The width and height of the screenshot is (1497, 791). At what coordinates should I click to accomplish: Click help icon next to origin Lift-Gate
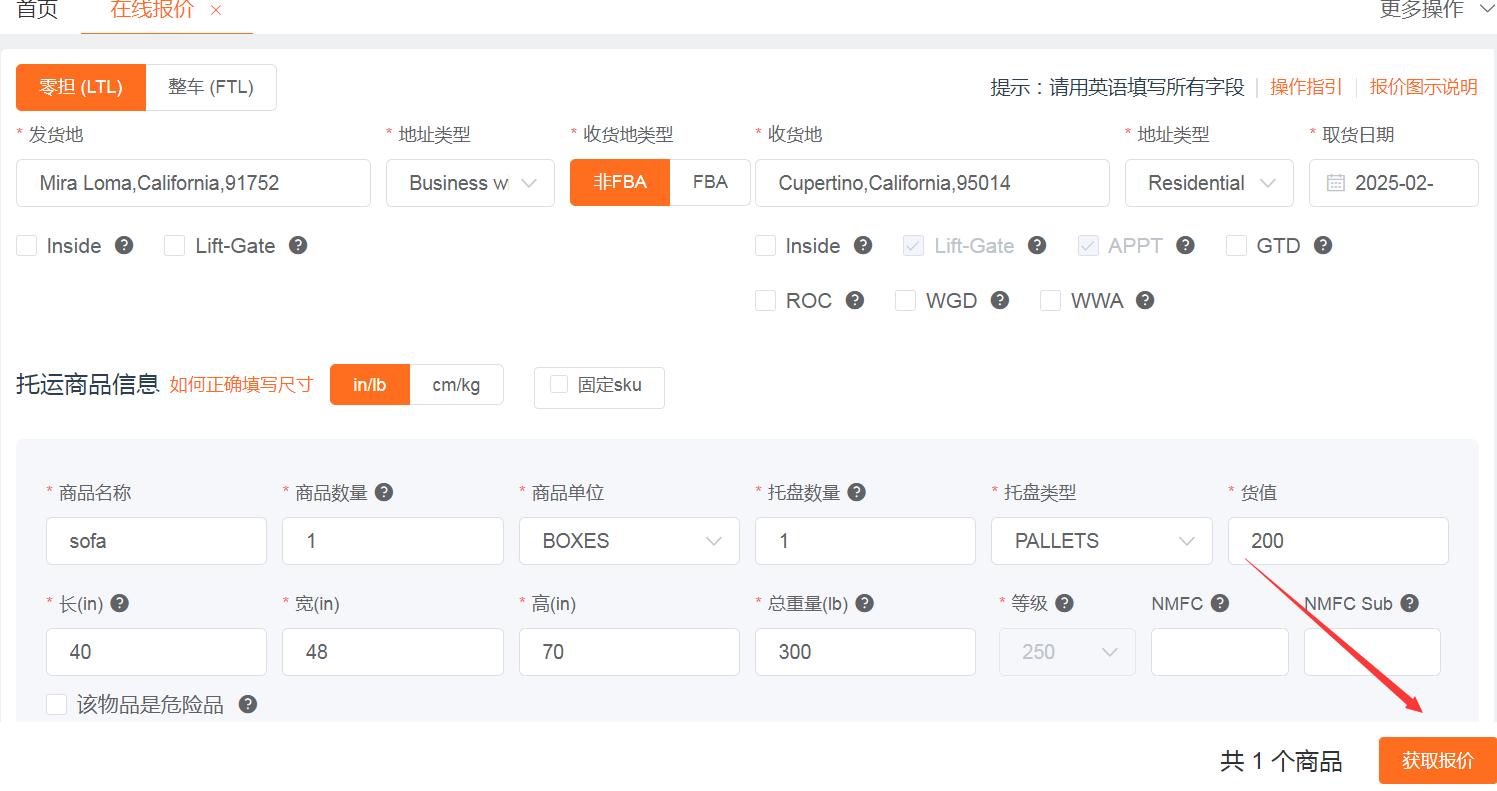pyautogui.click(x=297, y=246)
